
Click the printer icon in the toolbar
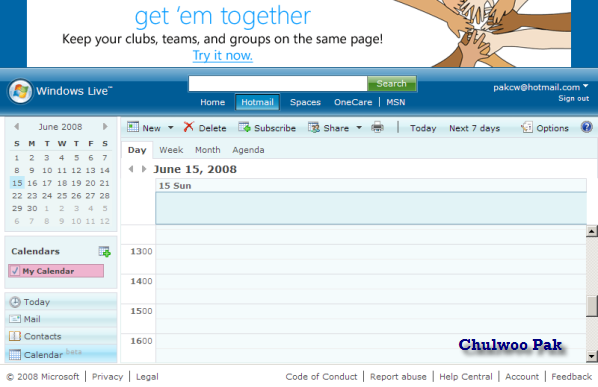click(377, 127)
